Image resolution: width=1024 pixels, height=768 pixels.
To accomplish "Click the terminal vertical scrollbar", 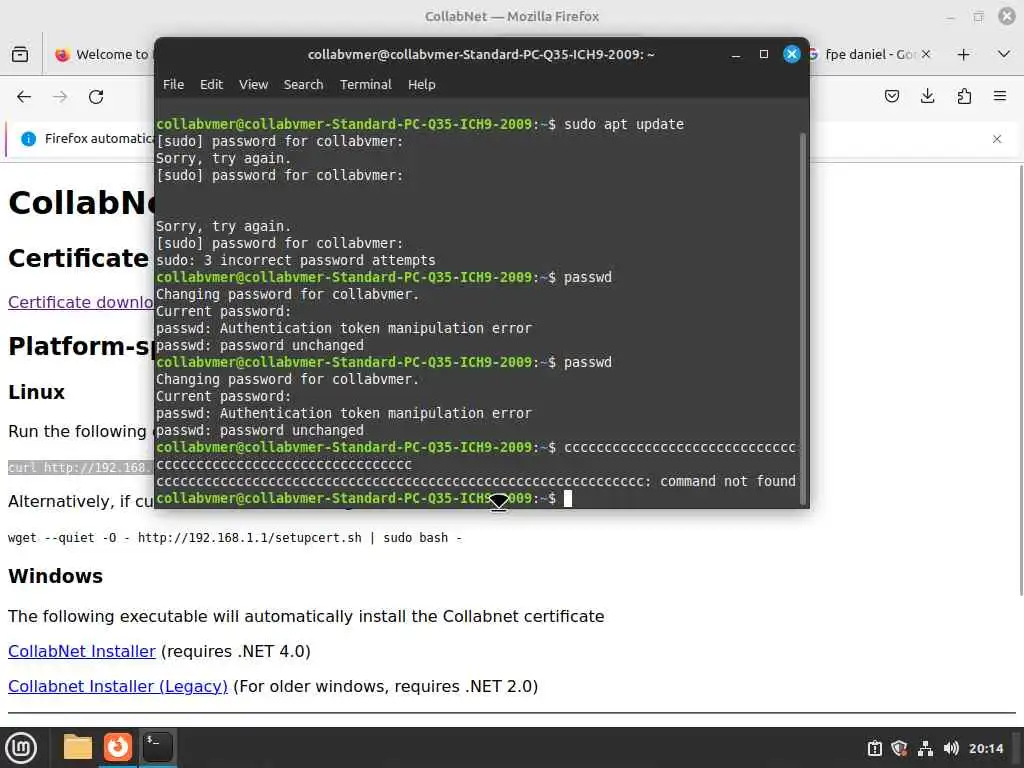I will [x=803, y=319].
